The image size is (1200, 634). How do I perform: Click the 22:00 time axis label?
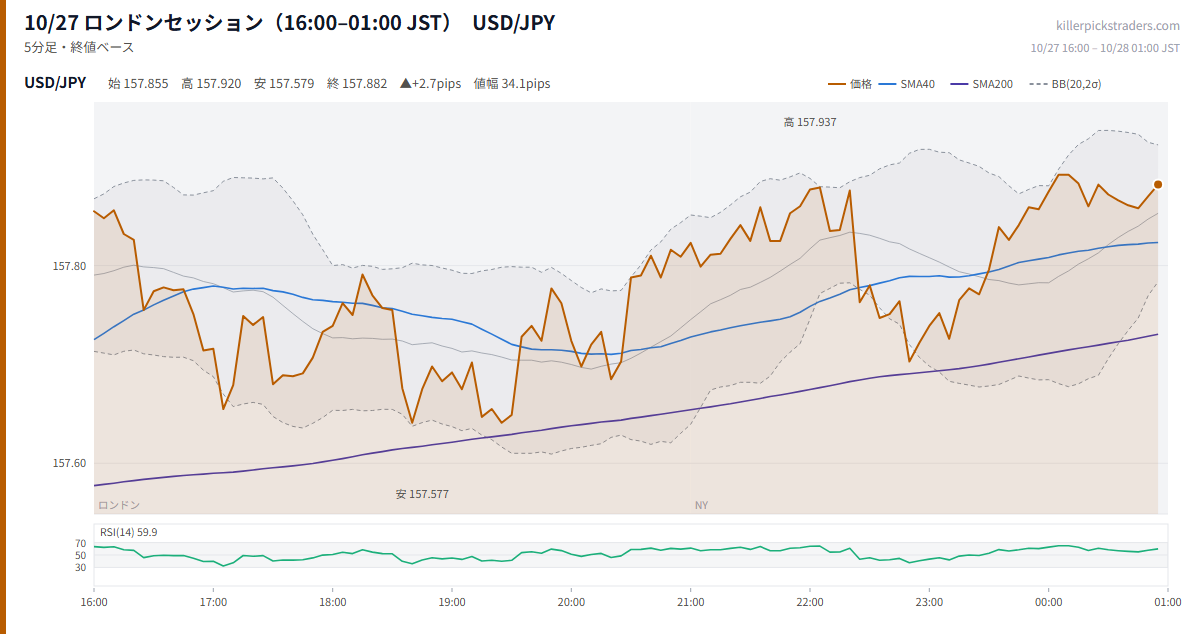[810, 603]
